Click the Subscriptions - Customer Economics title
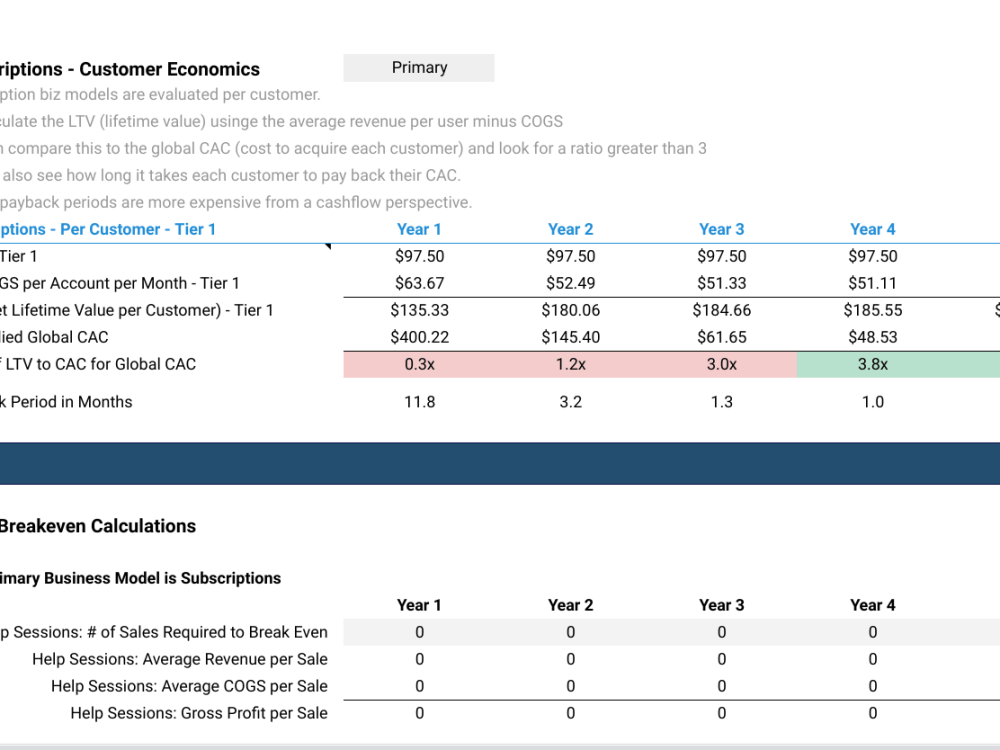 [x=130, y=69]
